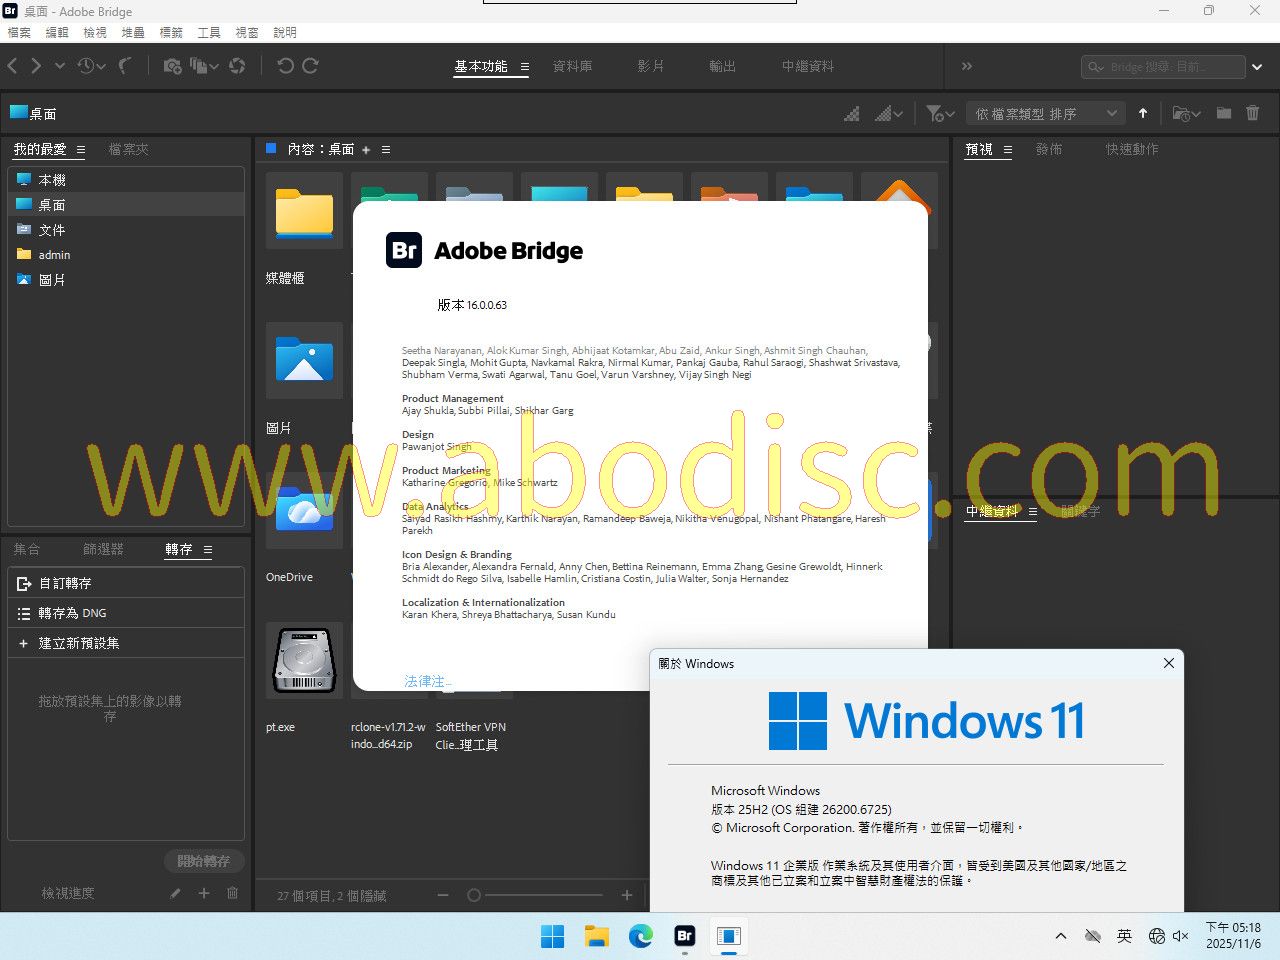Expand the thumbnail quality options dropdown
The width and height of the screenshot is (1280, 960).
[889, 114]
